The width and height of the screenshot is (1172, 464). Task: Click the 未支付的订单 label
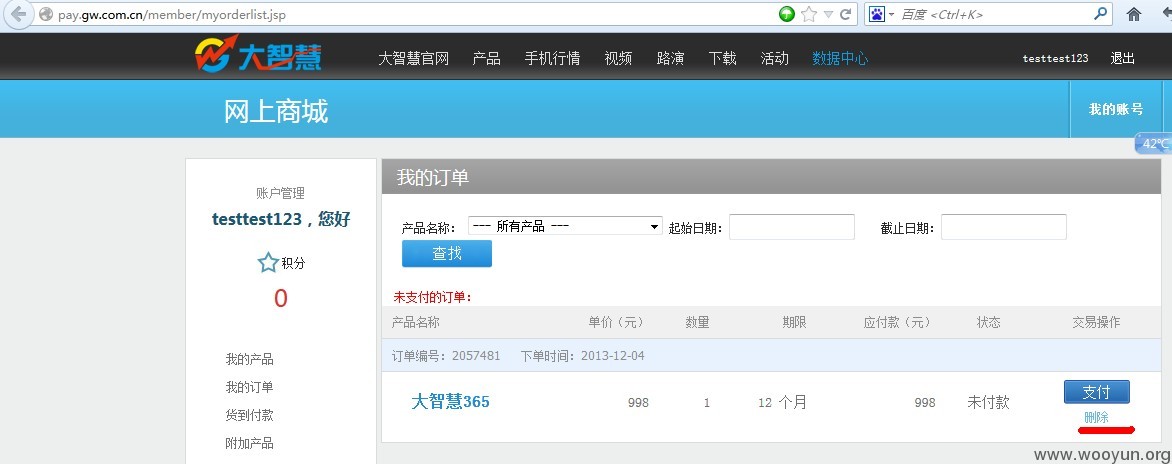(x=433, y=297)
